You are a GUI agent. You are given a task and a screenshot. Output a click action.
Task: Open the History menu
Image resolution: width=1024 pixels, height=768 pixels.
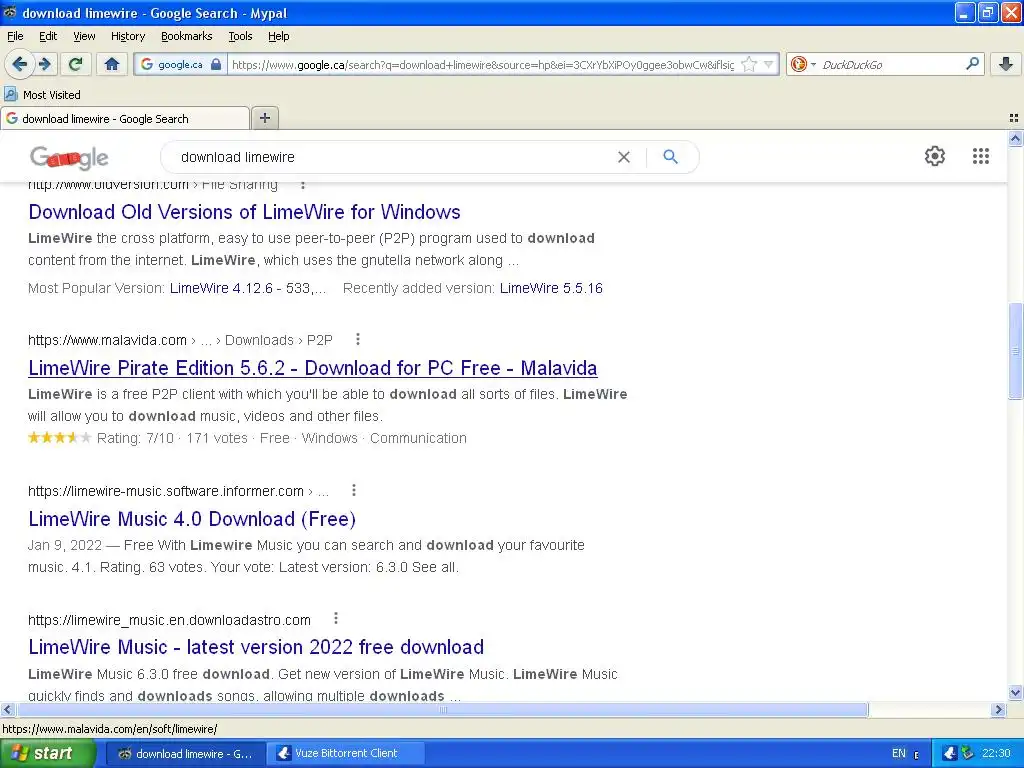[x=127, y=36]
